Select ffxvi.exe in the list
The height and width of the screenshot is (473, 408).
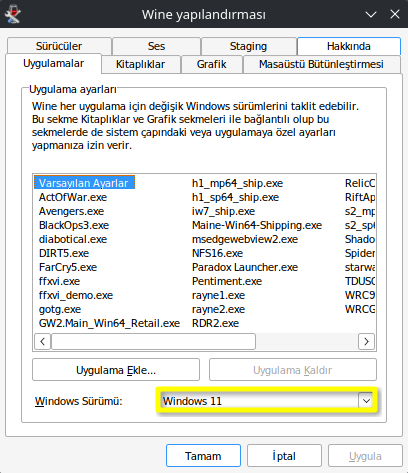tap(59, 281)
